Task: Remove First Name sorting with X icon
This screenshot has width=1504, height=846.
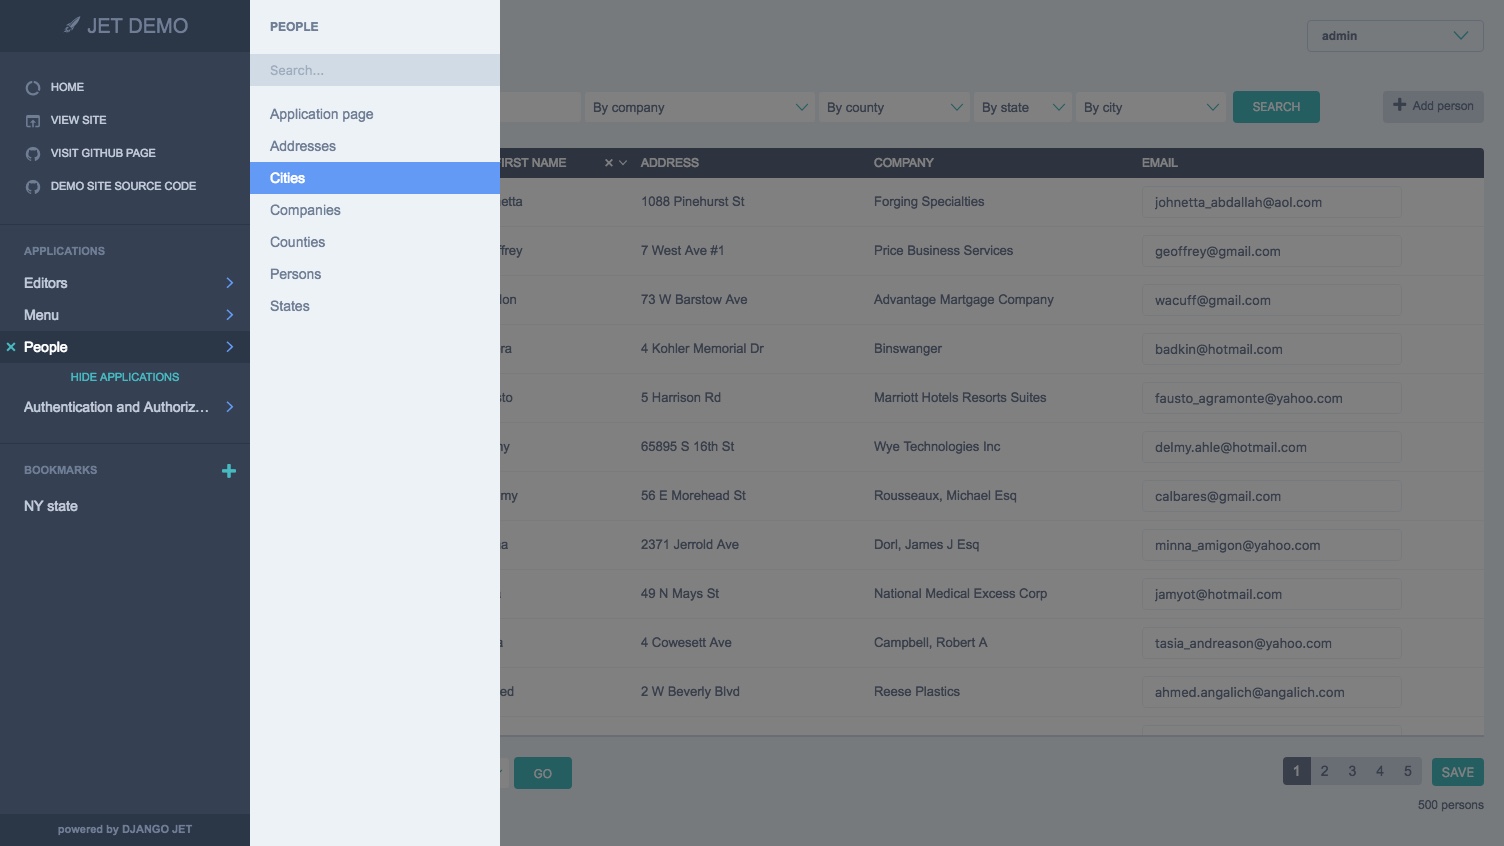Action: (x=608, y=163)
